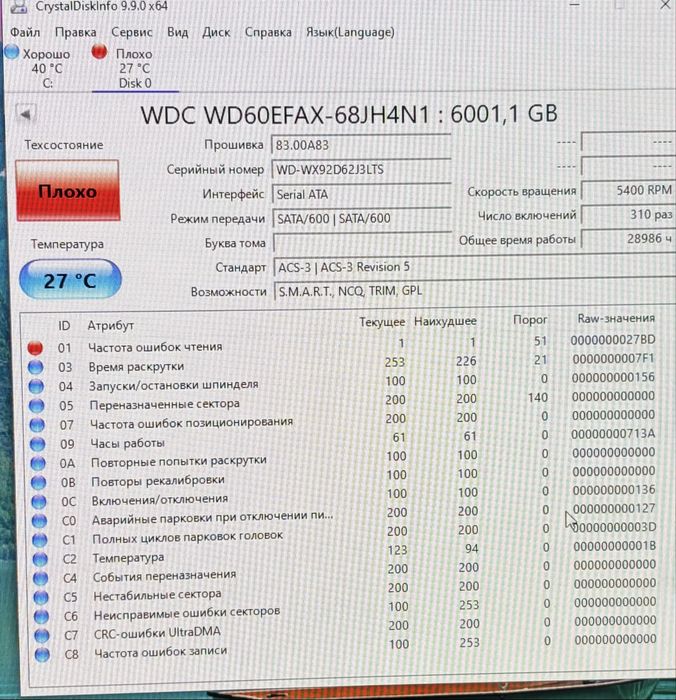The width and height of the screenshot is (676, 700).
Task: Click the blue icon for attribute C0
Action: coord(39,521)
